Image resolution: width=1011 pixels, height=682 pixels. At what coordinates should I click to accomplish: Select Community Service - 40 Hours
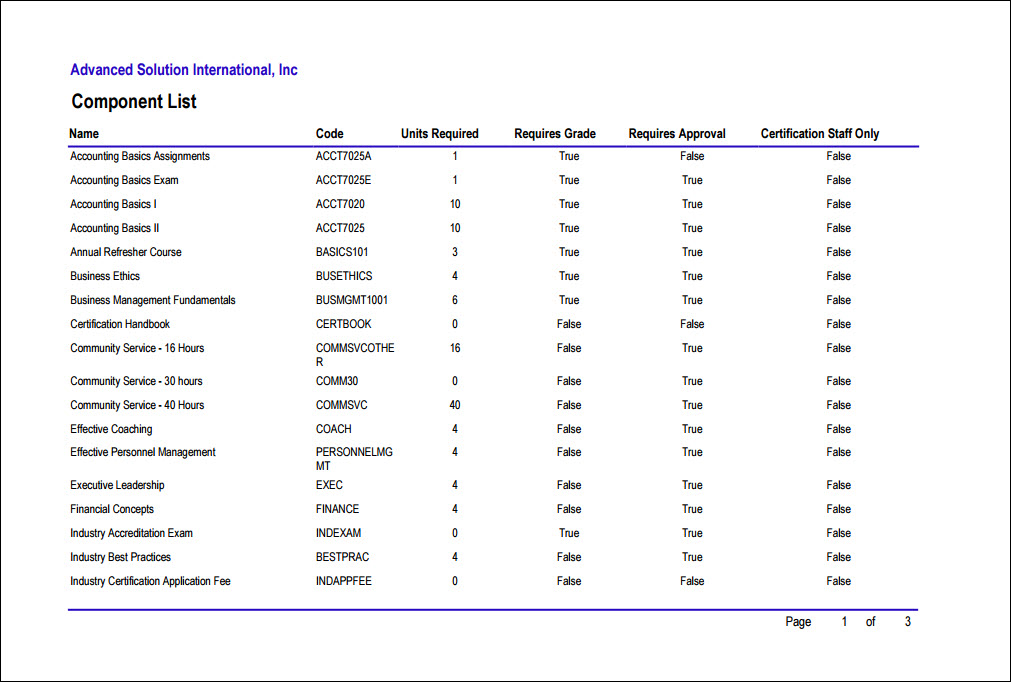coord(137,404)
